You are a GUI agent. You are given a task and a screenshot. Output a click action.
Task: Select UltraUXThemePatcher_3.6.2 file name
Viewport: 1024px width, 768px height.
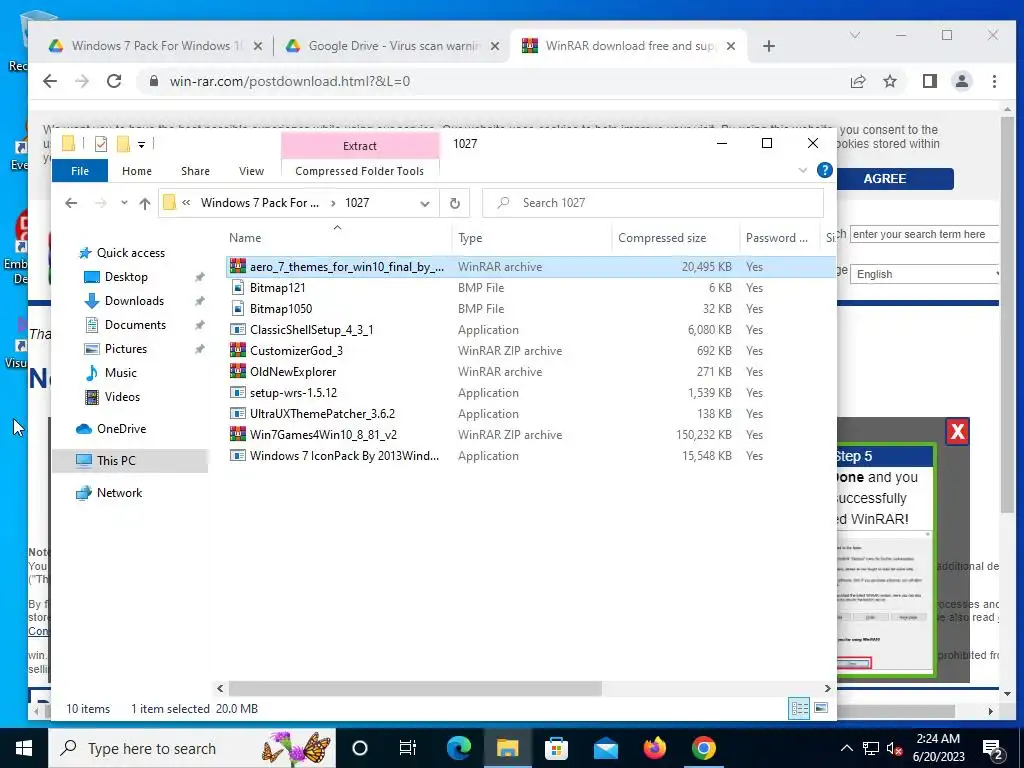pos(323,413)
